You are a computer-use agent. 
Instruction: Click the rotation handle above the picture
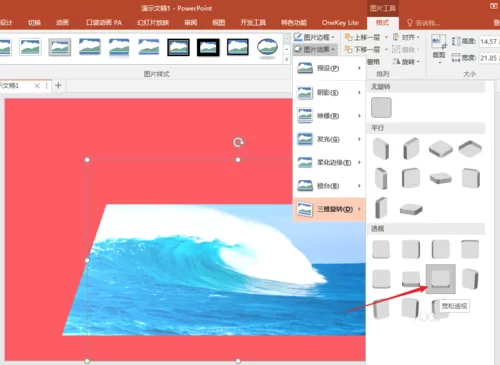tap(238, 143)
